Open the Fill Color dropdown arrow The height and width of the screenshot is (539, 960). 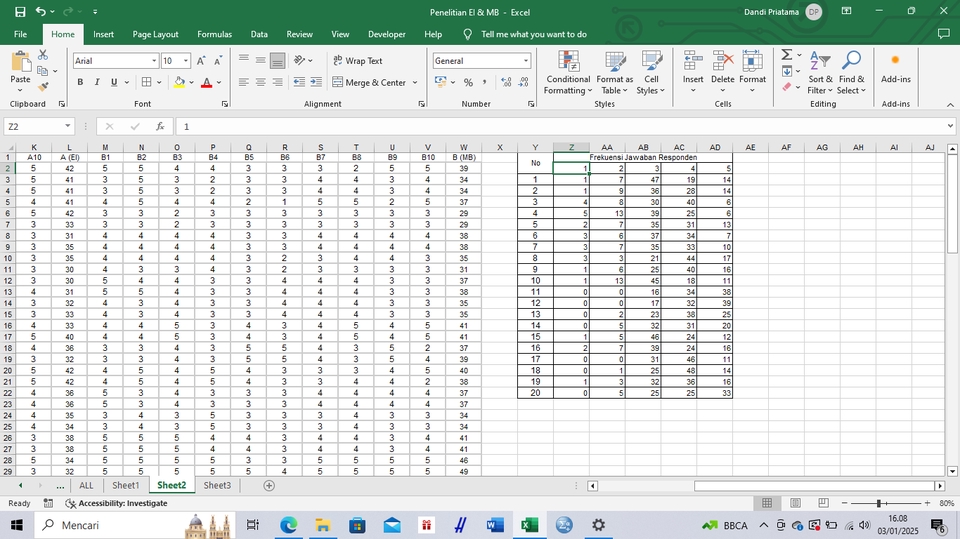pos(192,82)
